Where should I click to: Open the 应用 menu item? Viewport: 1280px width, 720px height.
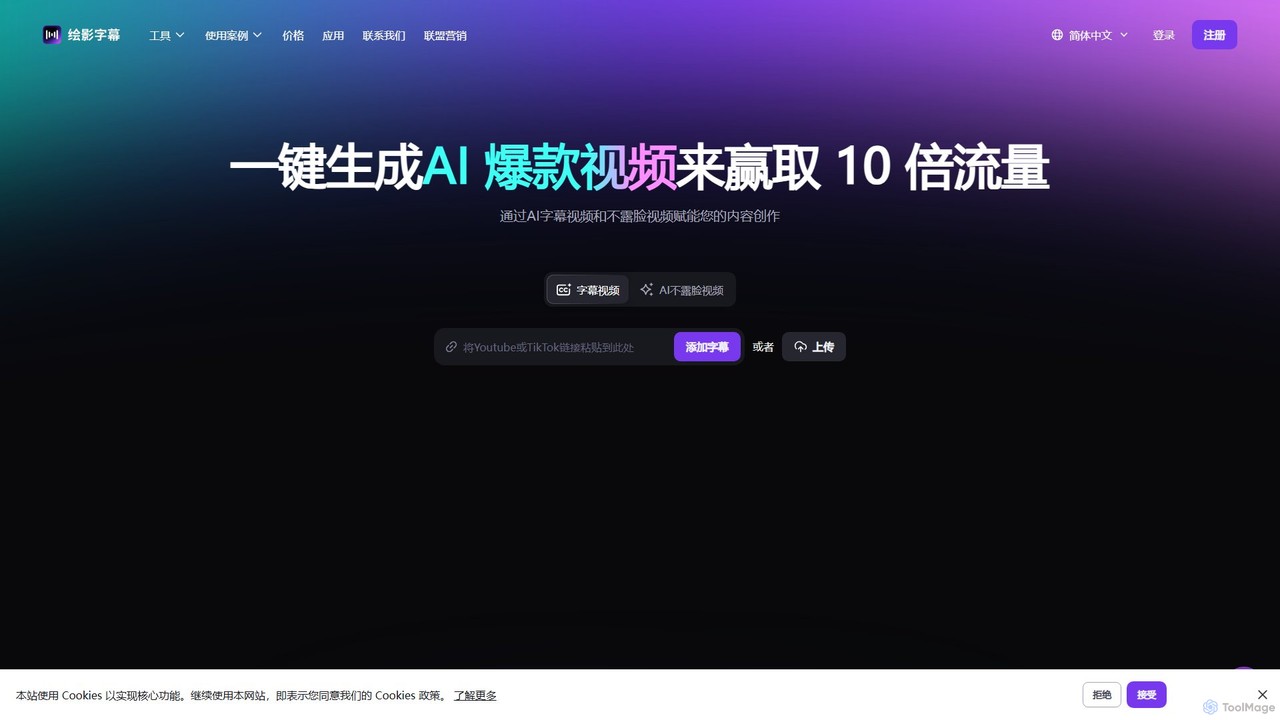point(333,35)
